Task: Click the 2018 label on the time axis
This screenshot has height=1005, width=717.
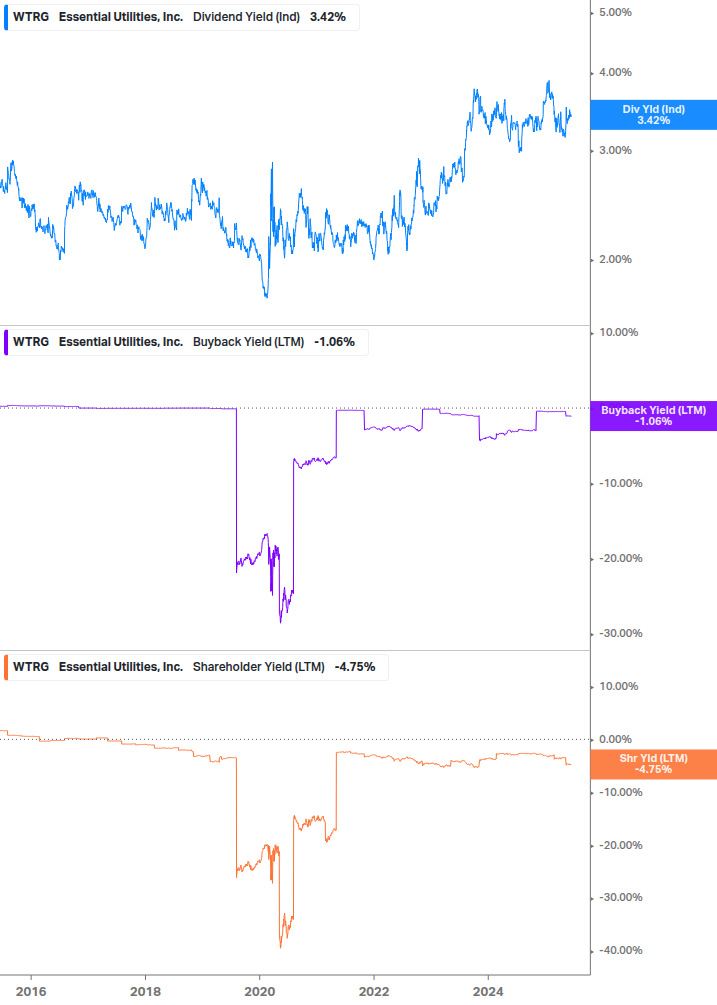Action: (x=145, y=992)
